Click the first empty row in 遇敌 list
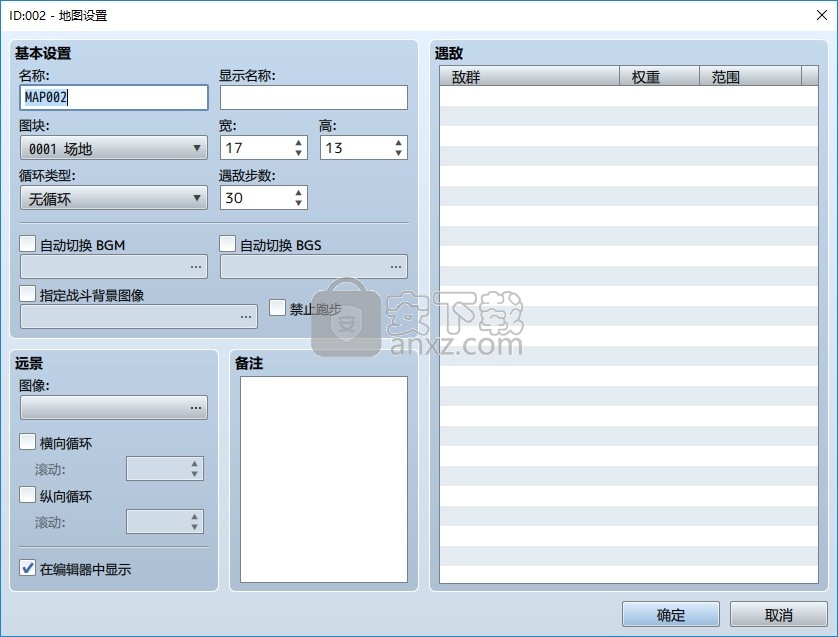 (628, 96)
